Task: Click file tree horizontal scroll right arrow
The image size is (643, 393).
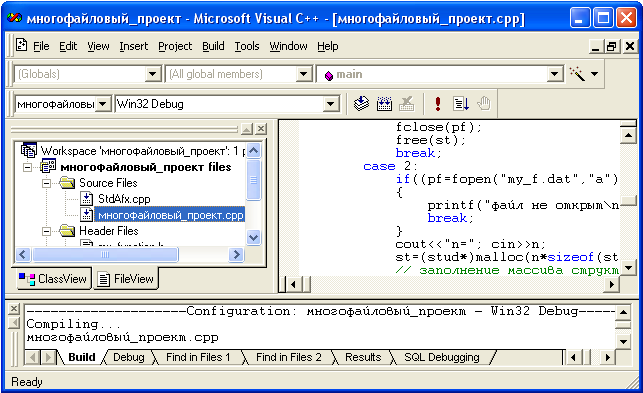Action: click(236, 254)
